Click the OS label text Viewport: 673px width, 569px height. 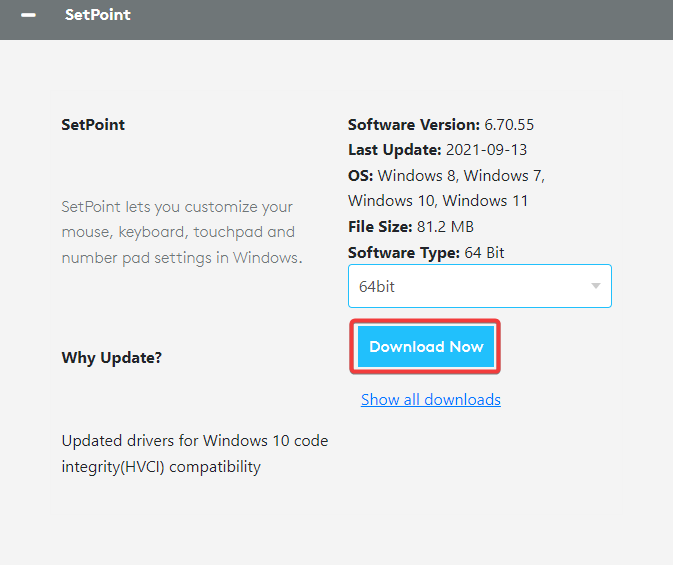[360, 175]
